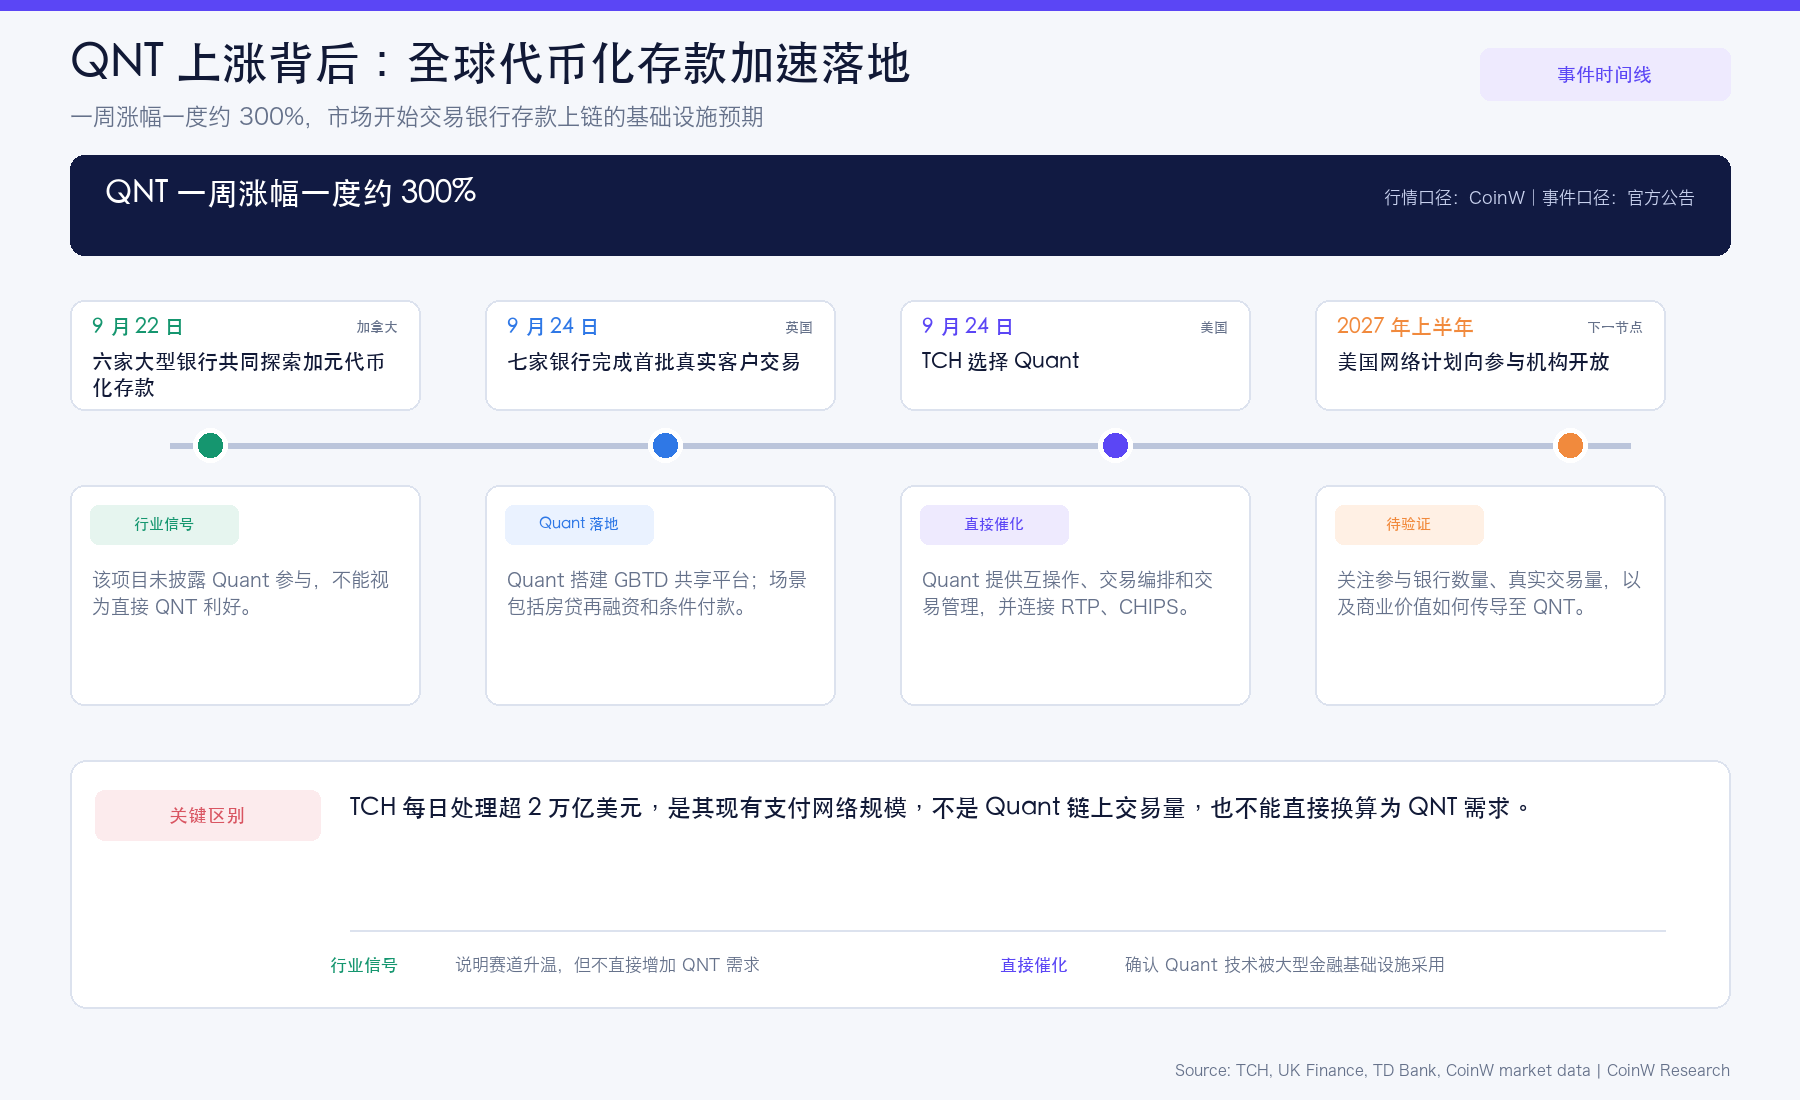Click the 关键区别 label
The image size is (1800, 1100).
(208, 815)
